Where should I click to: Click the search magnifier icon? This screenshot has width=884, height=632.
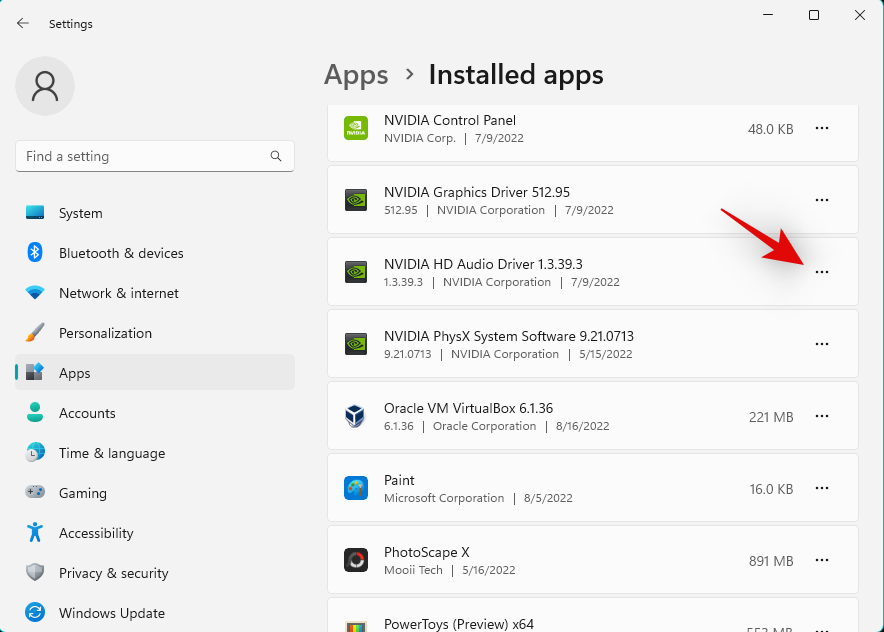tap(276, 157)
